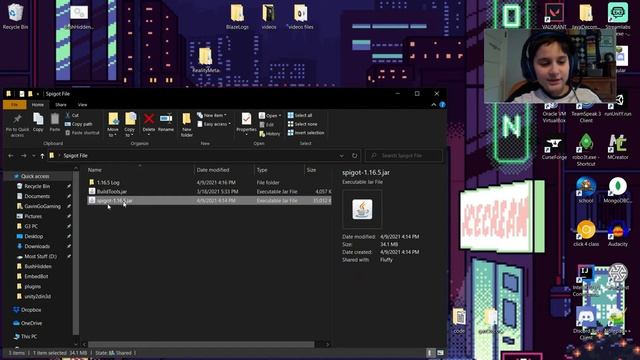Open GavinGoGaming in navigation pane
This screenshot has height=360, width=640.
pyautogui.click(x=42, y=206)
